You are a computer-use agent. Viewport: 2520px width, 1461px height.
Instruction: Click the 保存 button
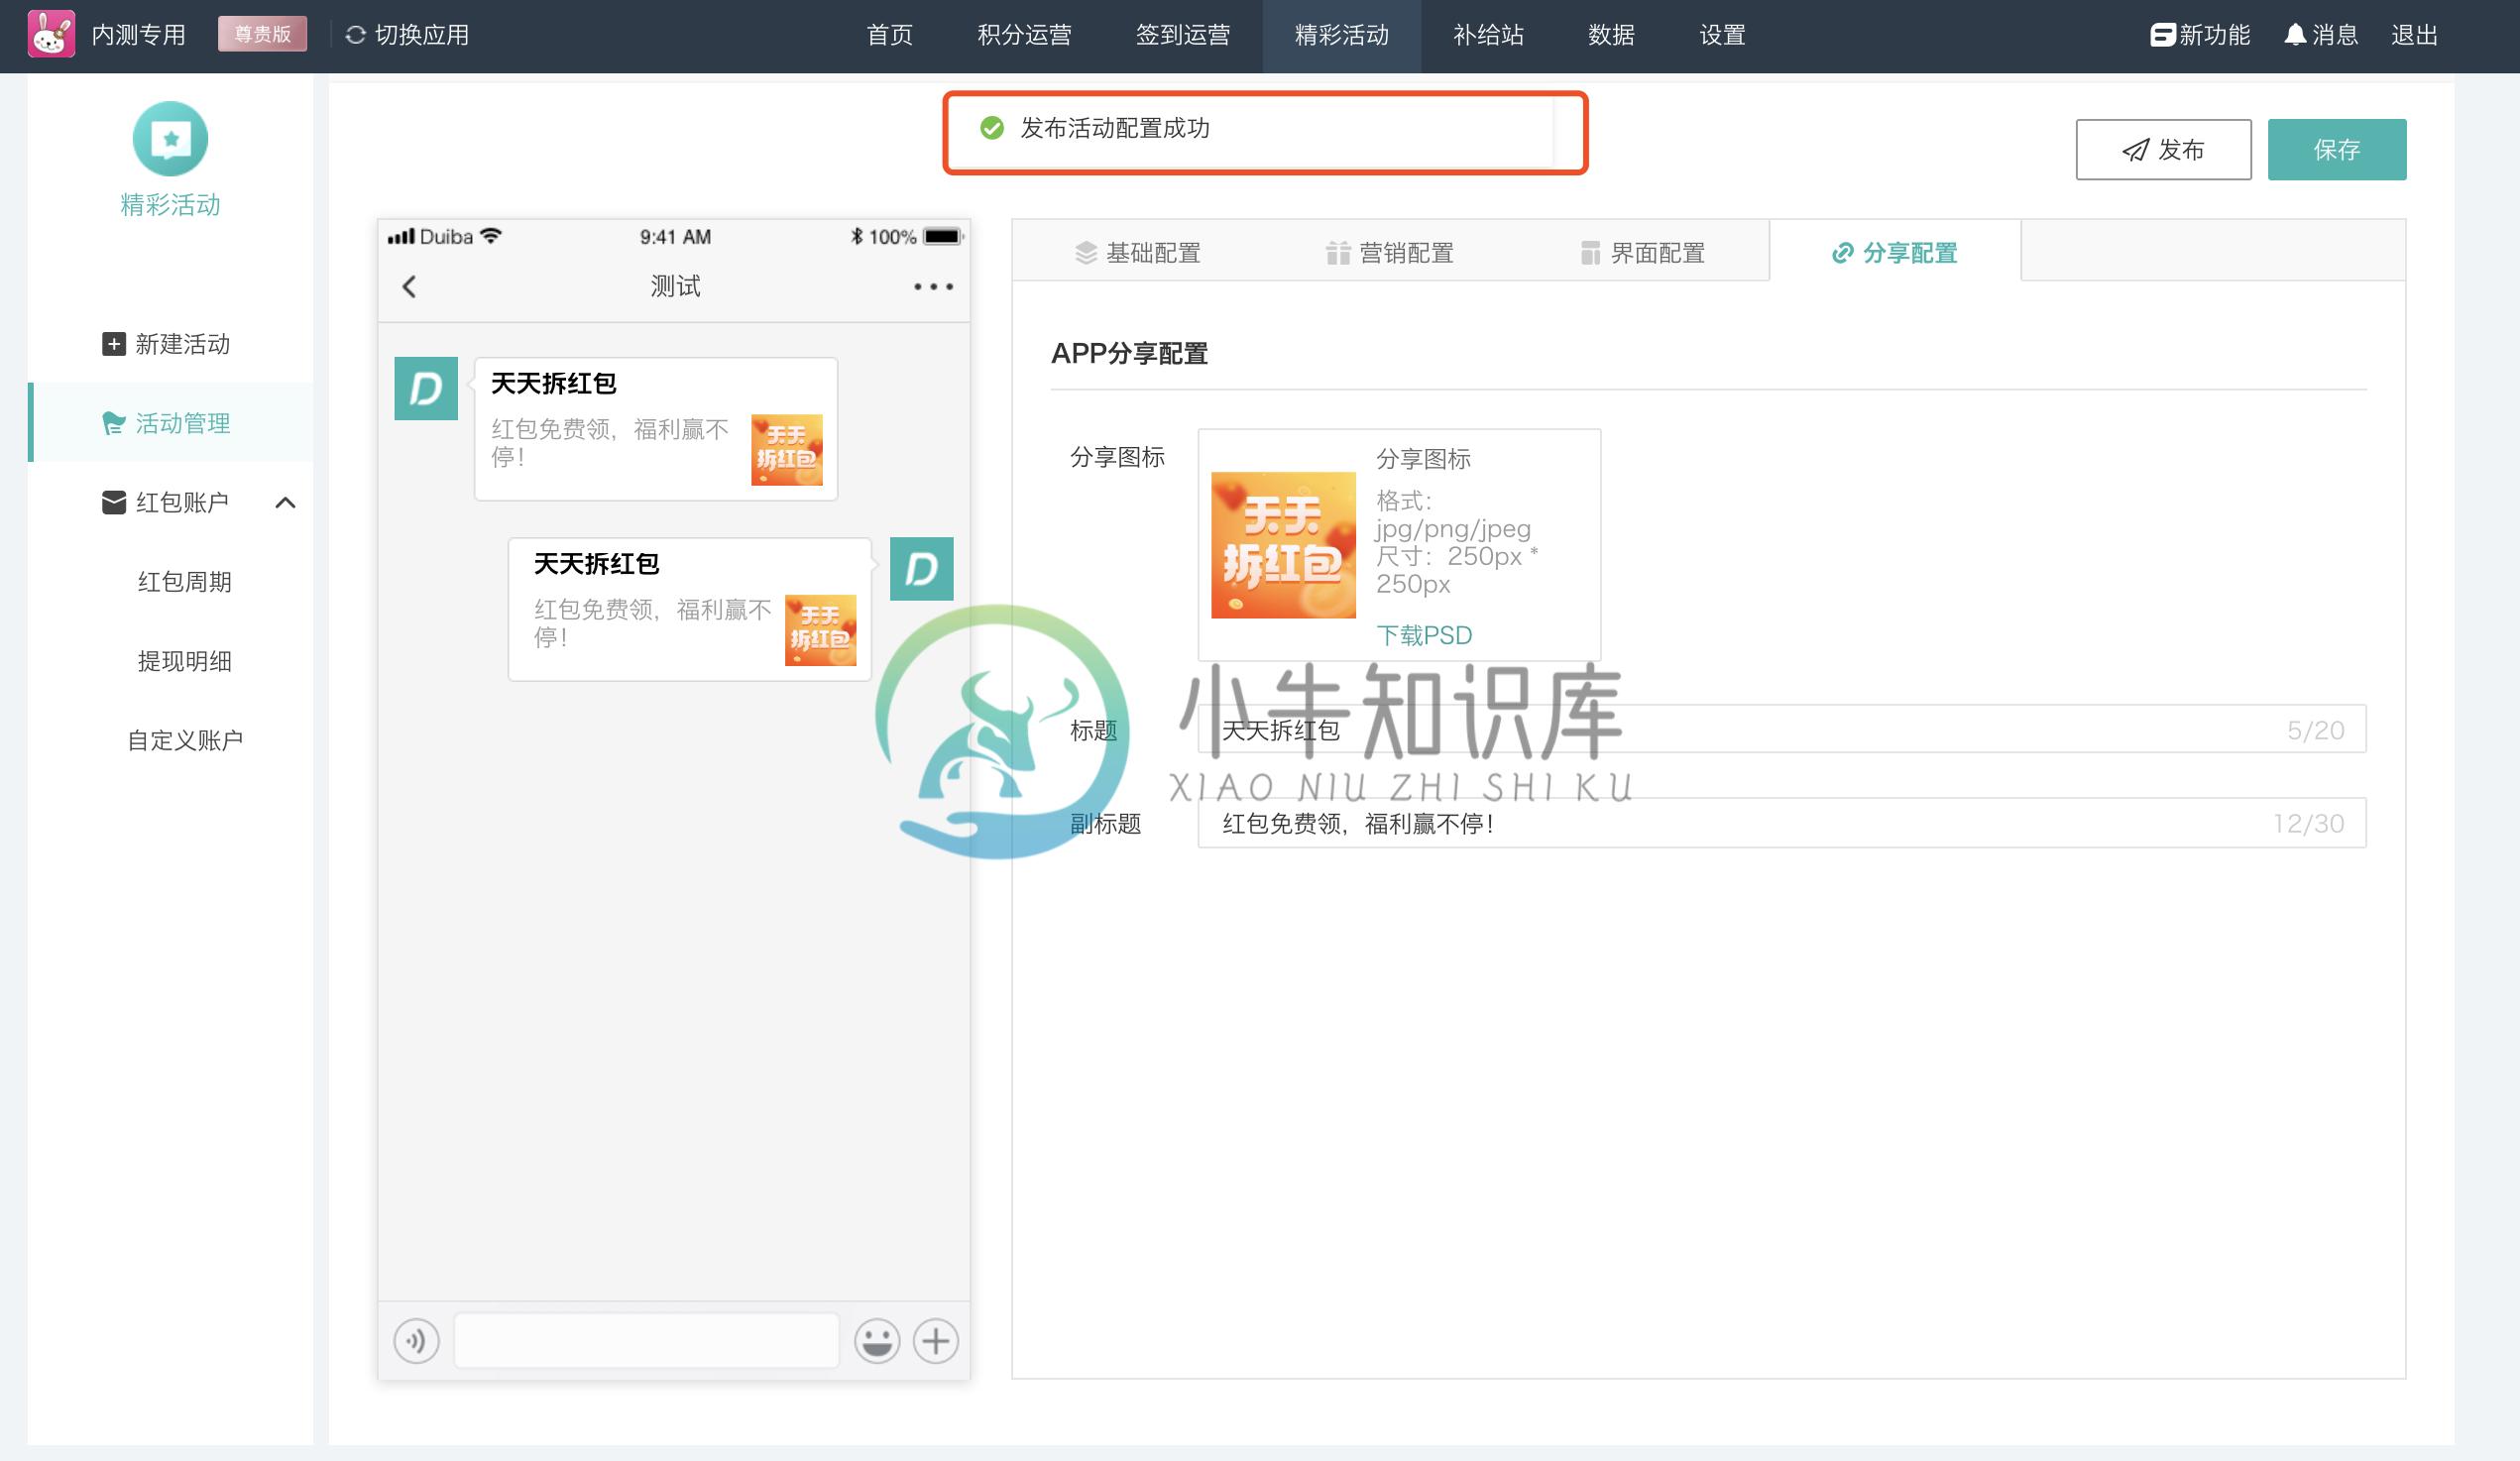pos(2336,150)
